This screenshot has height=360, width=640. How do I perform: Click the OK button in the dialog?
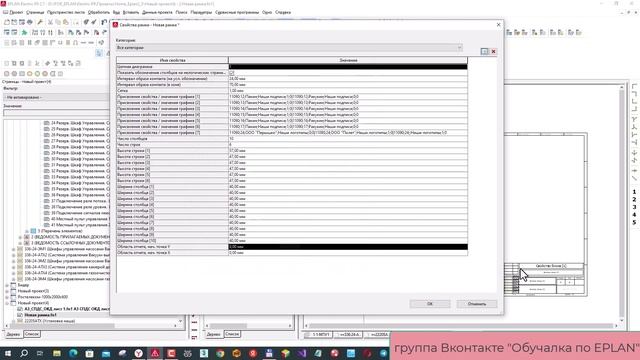click(430, 304)
